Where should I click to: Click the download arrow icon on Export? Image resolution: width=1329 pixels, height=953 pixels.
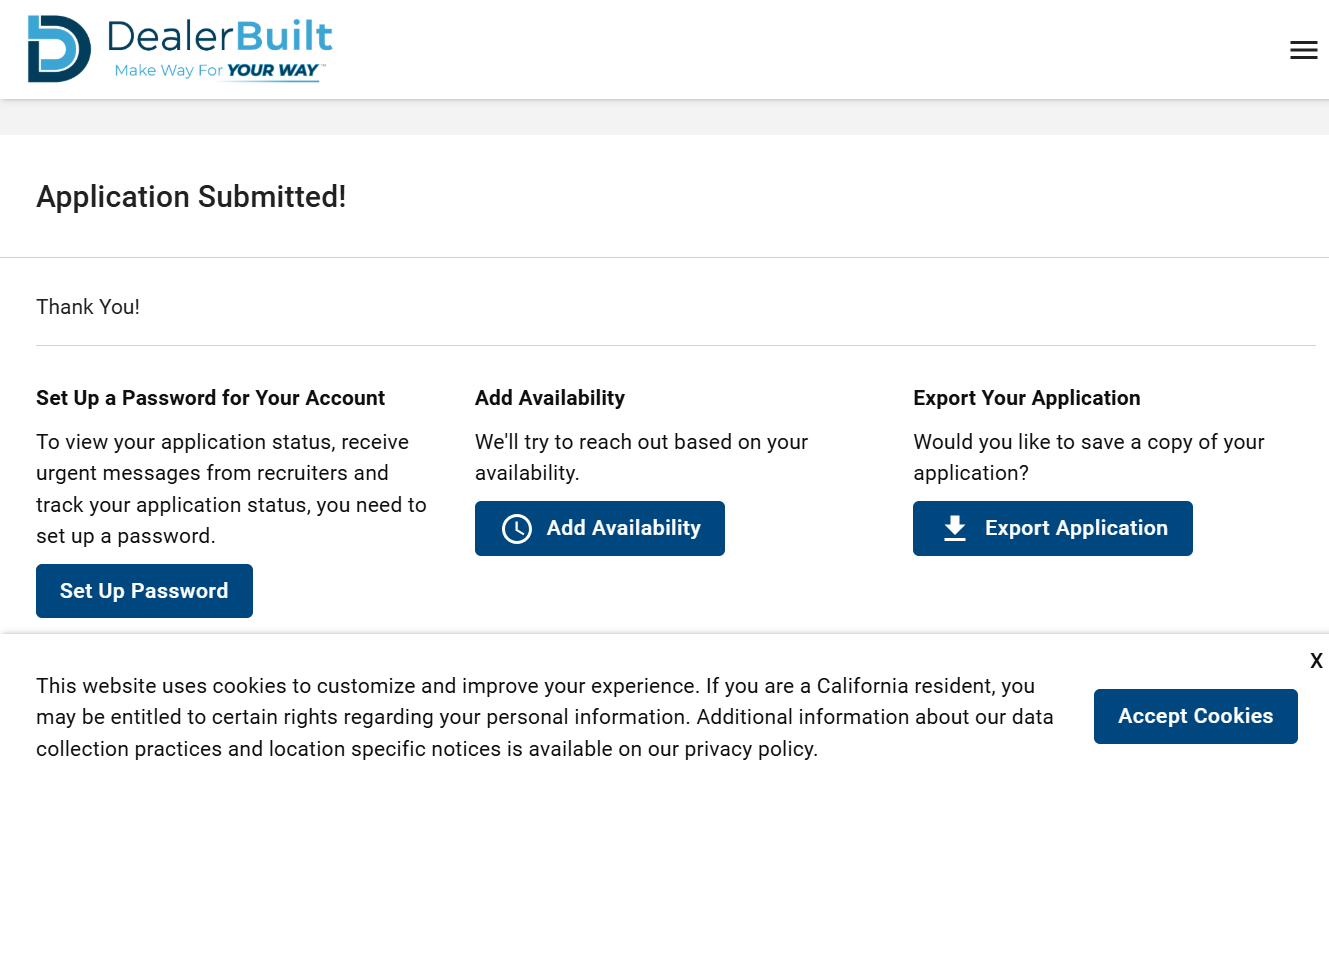pyautogui.click(x=955, y=528)
